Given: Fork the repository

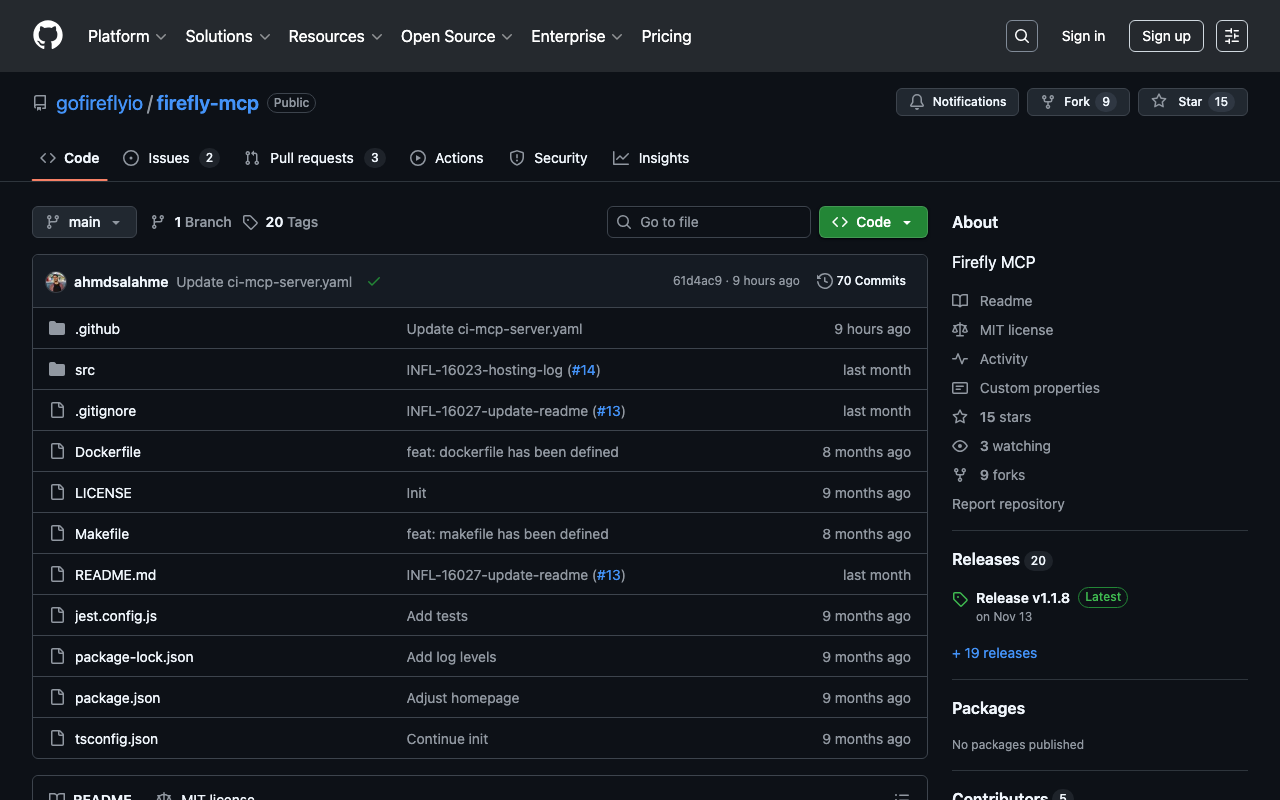Looking at the screenshot, I should click(x=1077, y=102).
